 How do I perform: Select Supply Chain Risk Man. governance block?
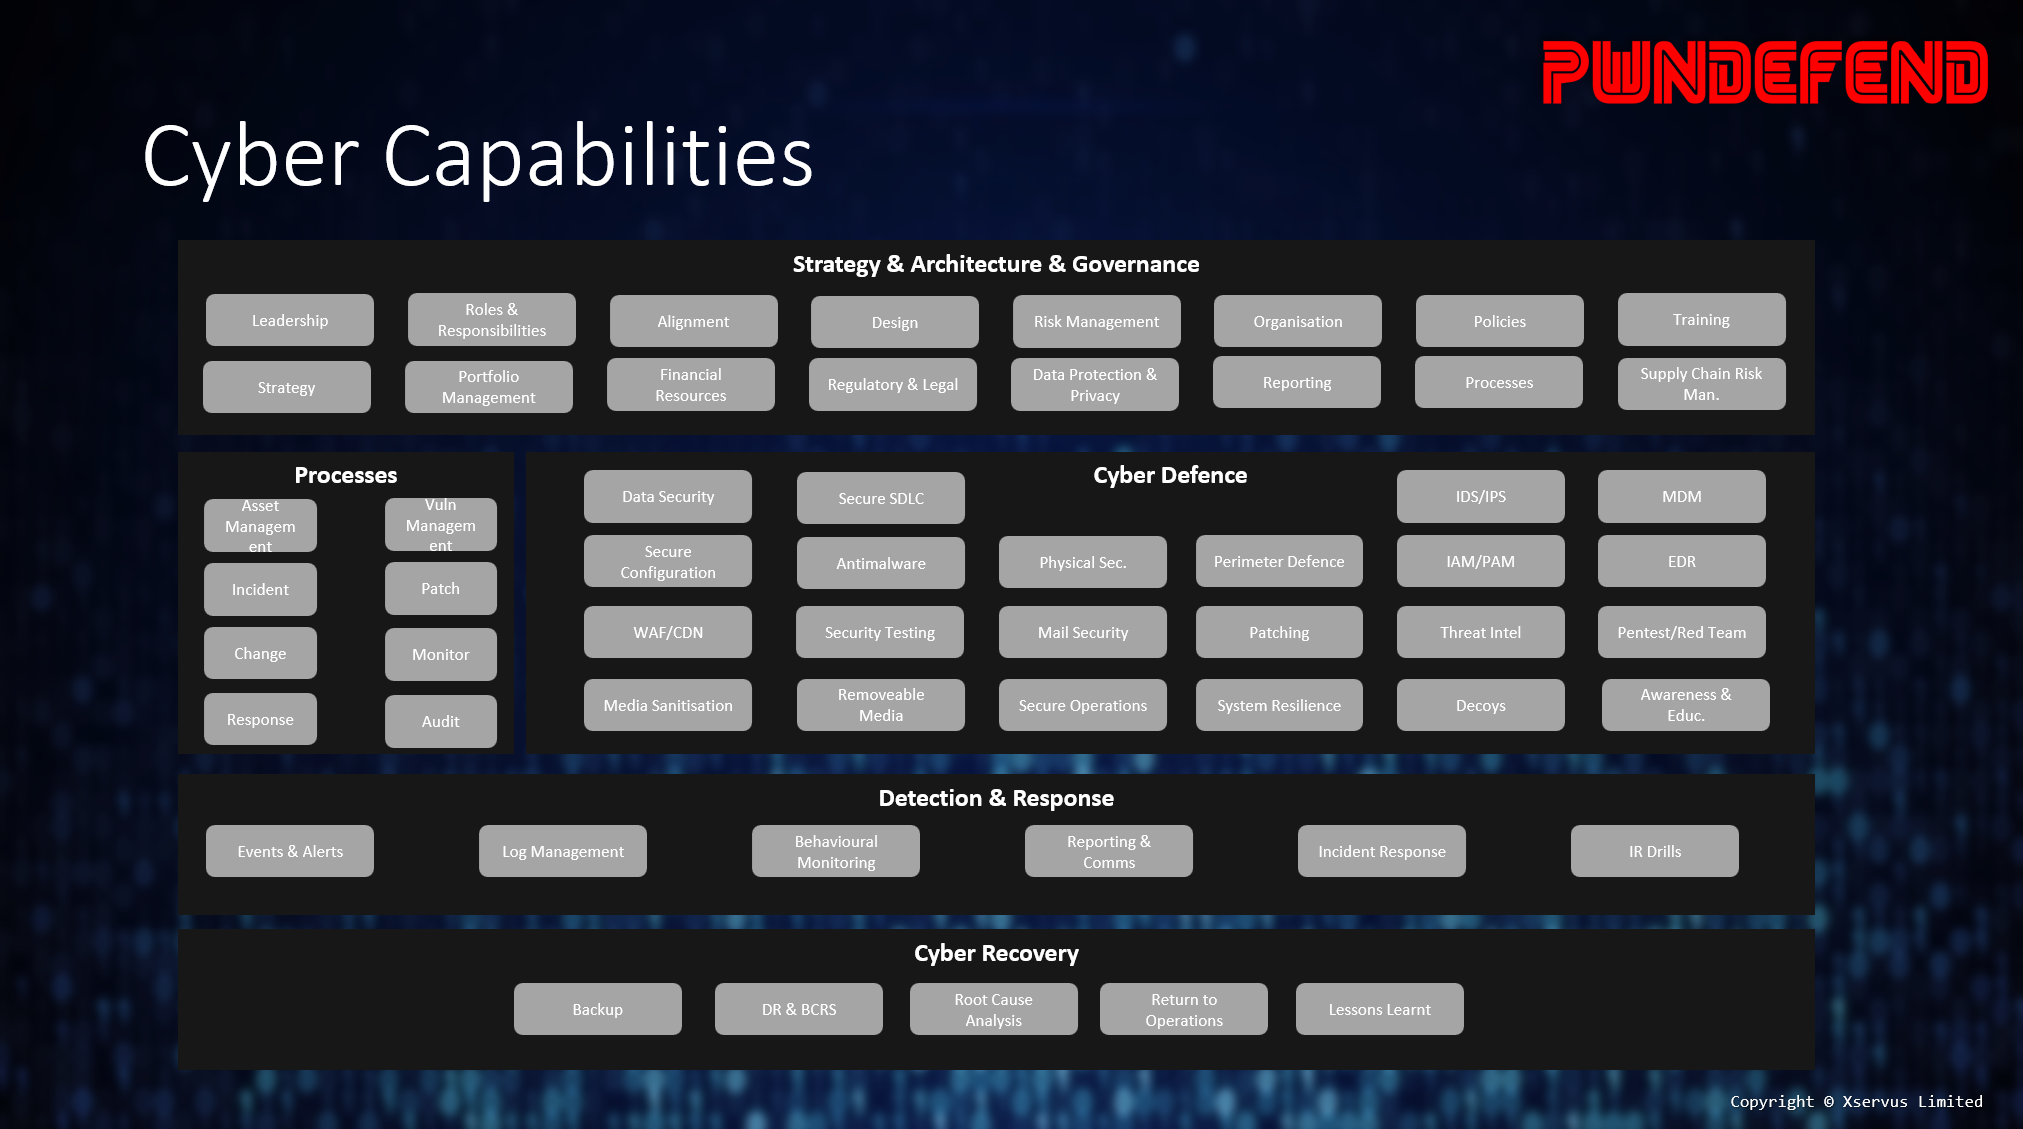click(x=1702, y=385)
